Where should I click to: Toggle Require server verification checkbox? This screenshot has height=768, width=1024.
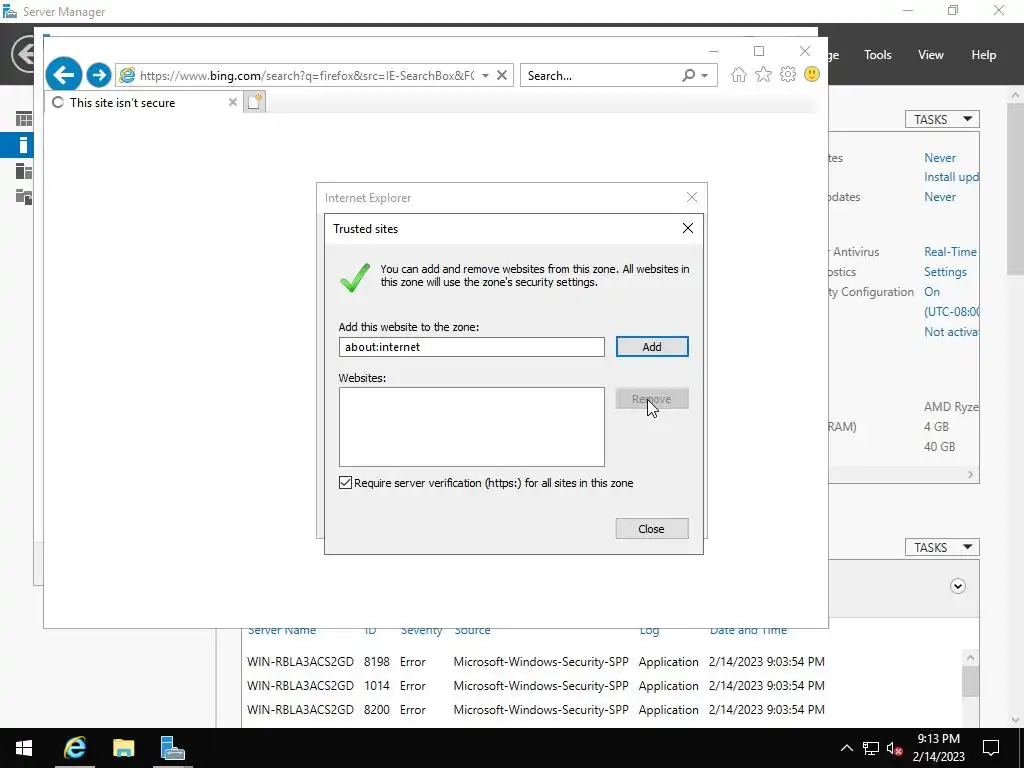click(x=345, y=483)
